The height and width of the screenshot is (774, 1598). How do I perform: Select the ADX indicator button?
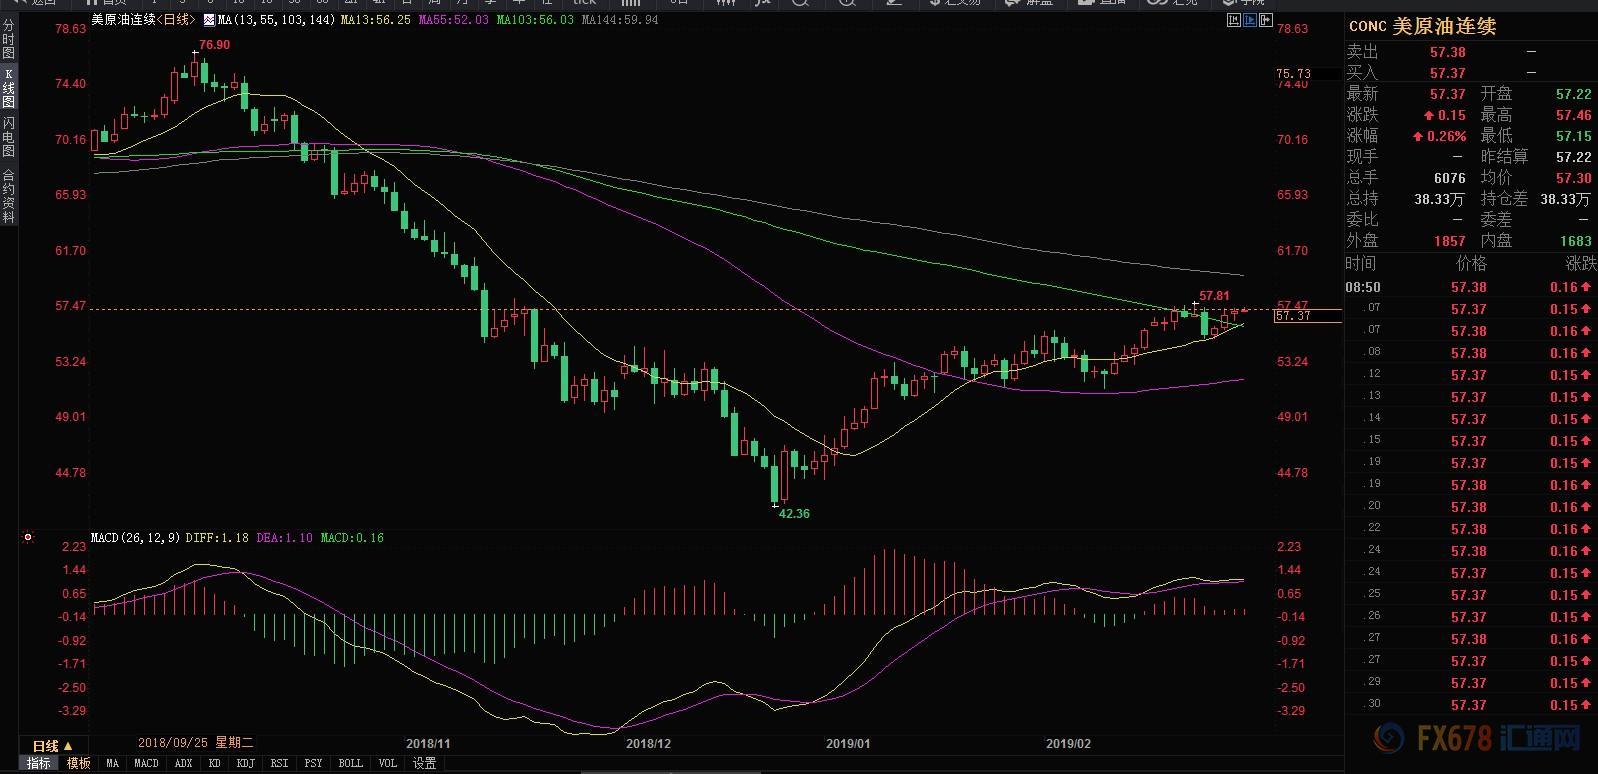point(183,763)
